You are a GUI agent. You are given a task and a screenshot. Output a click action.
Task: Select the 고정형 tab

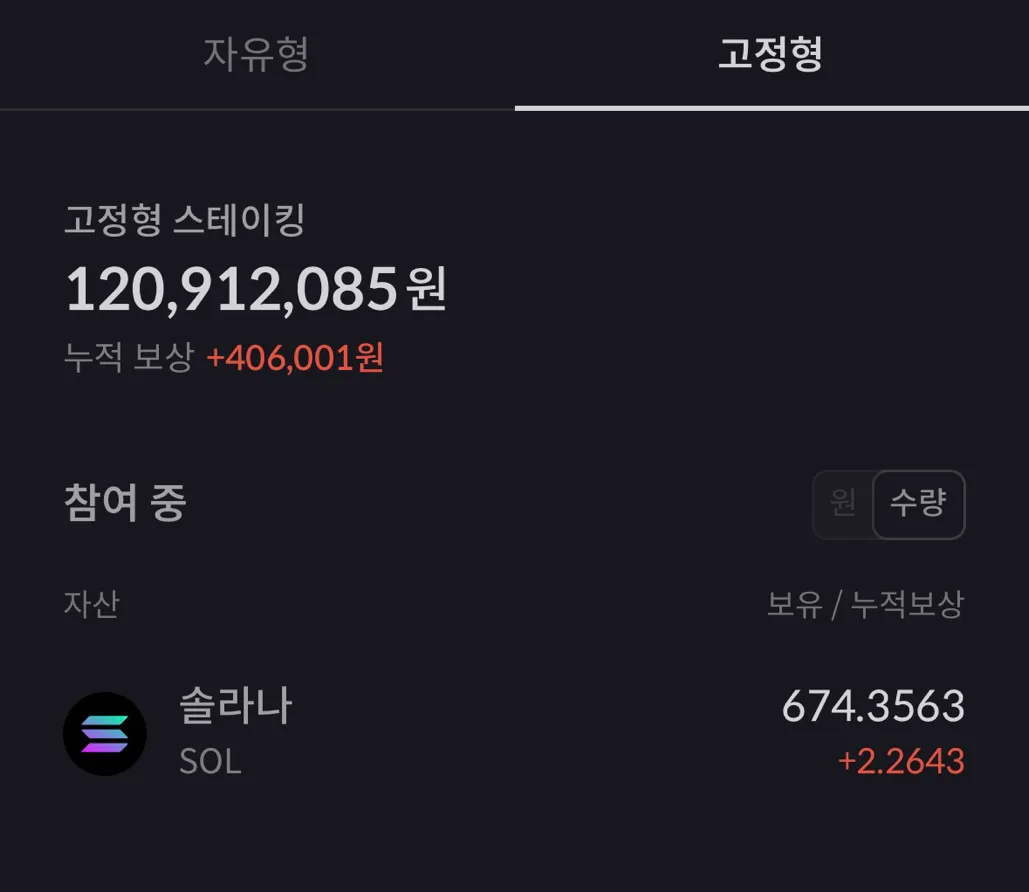tap(770, 54)
